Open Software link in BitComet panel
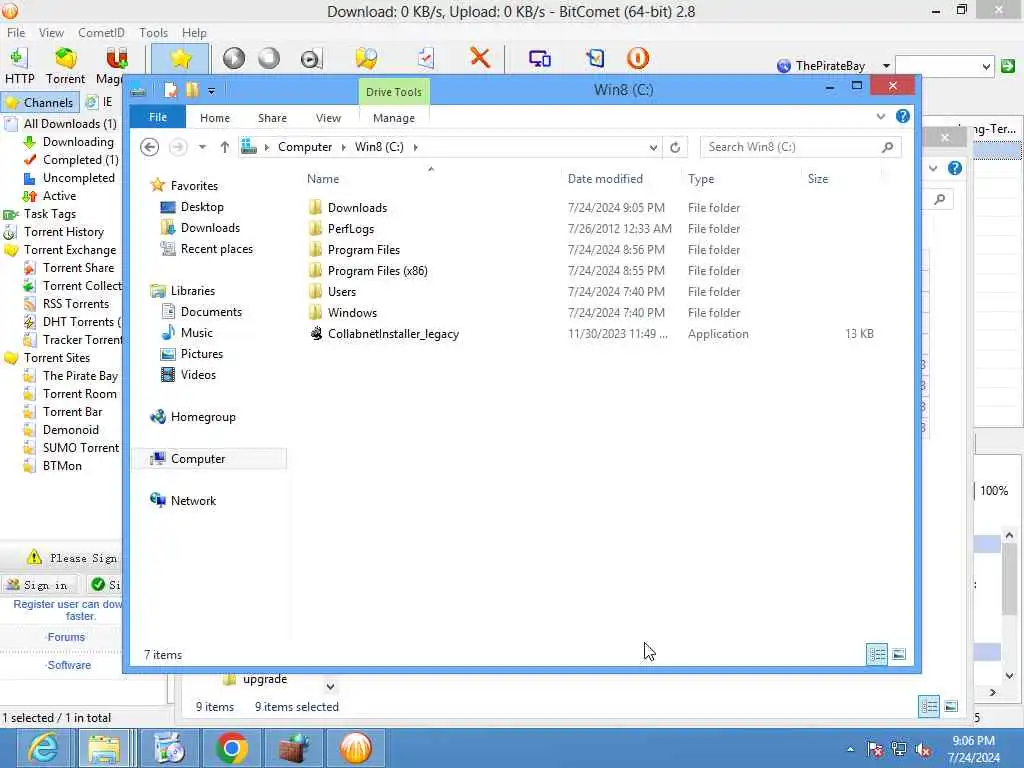The height and width of the screenshot is (768, 1024). (69, 665)
